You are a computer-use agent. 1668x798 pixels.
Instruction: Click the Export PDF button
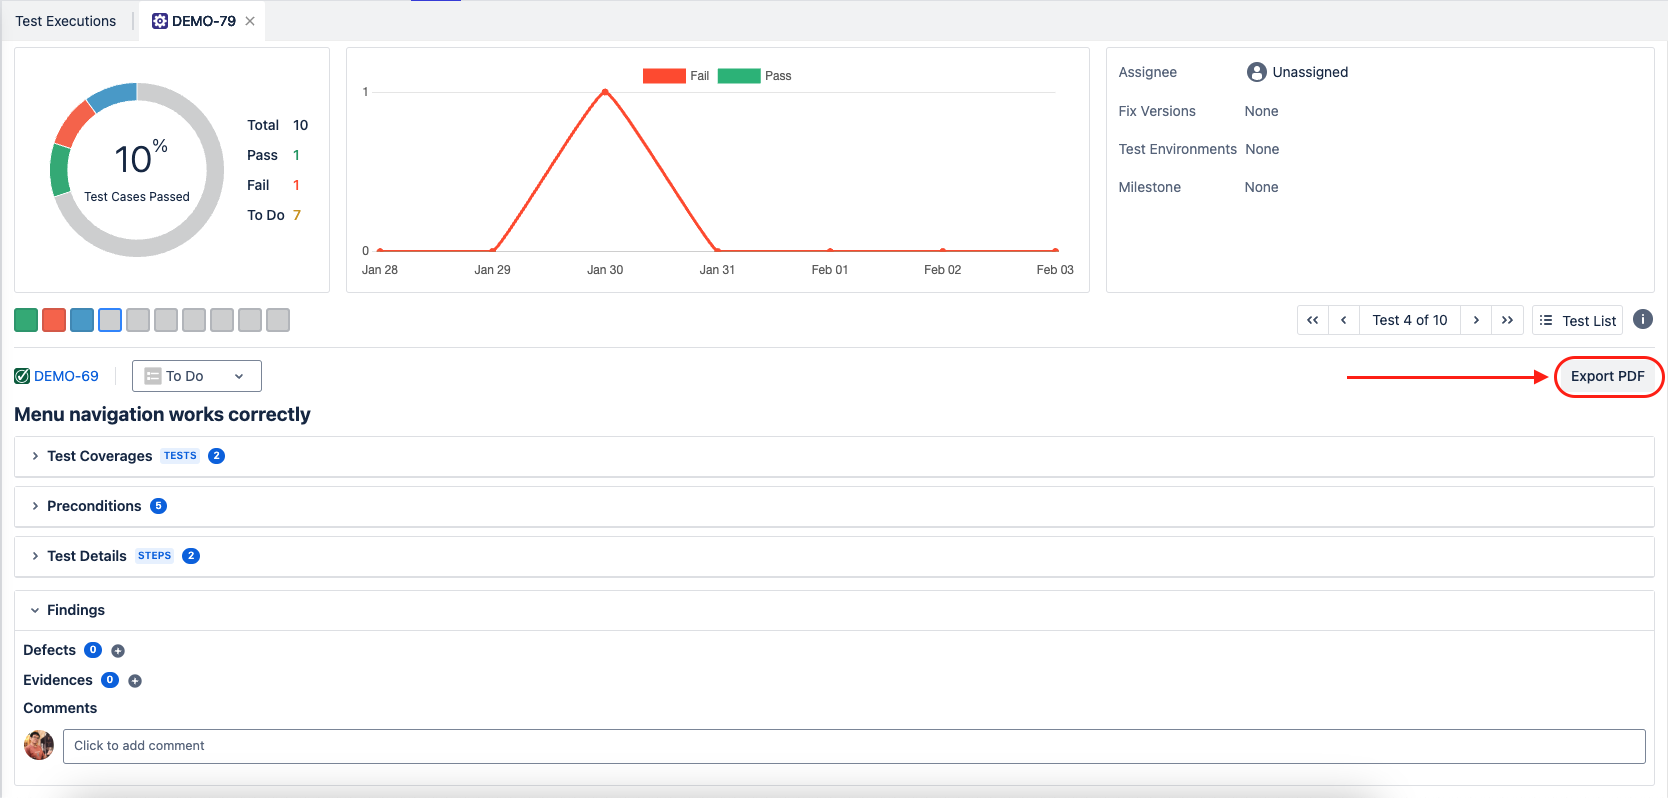pyautogui.click(x=1607, y=376)
